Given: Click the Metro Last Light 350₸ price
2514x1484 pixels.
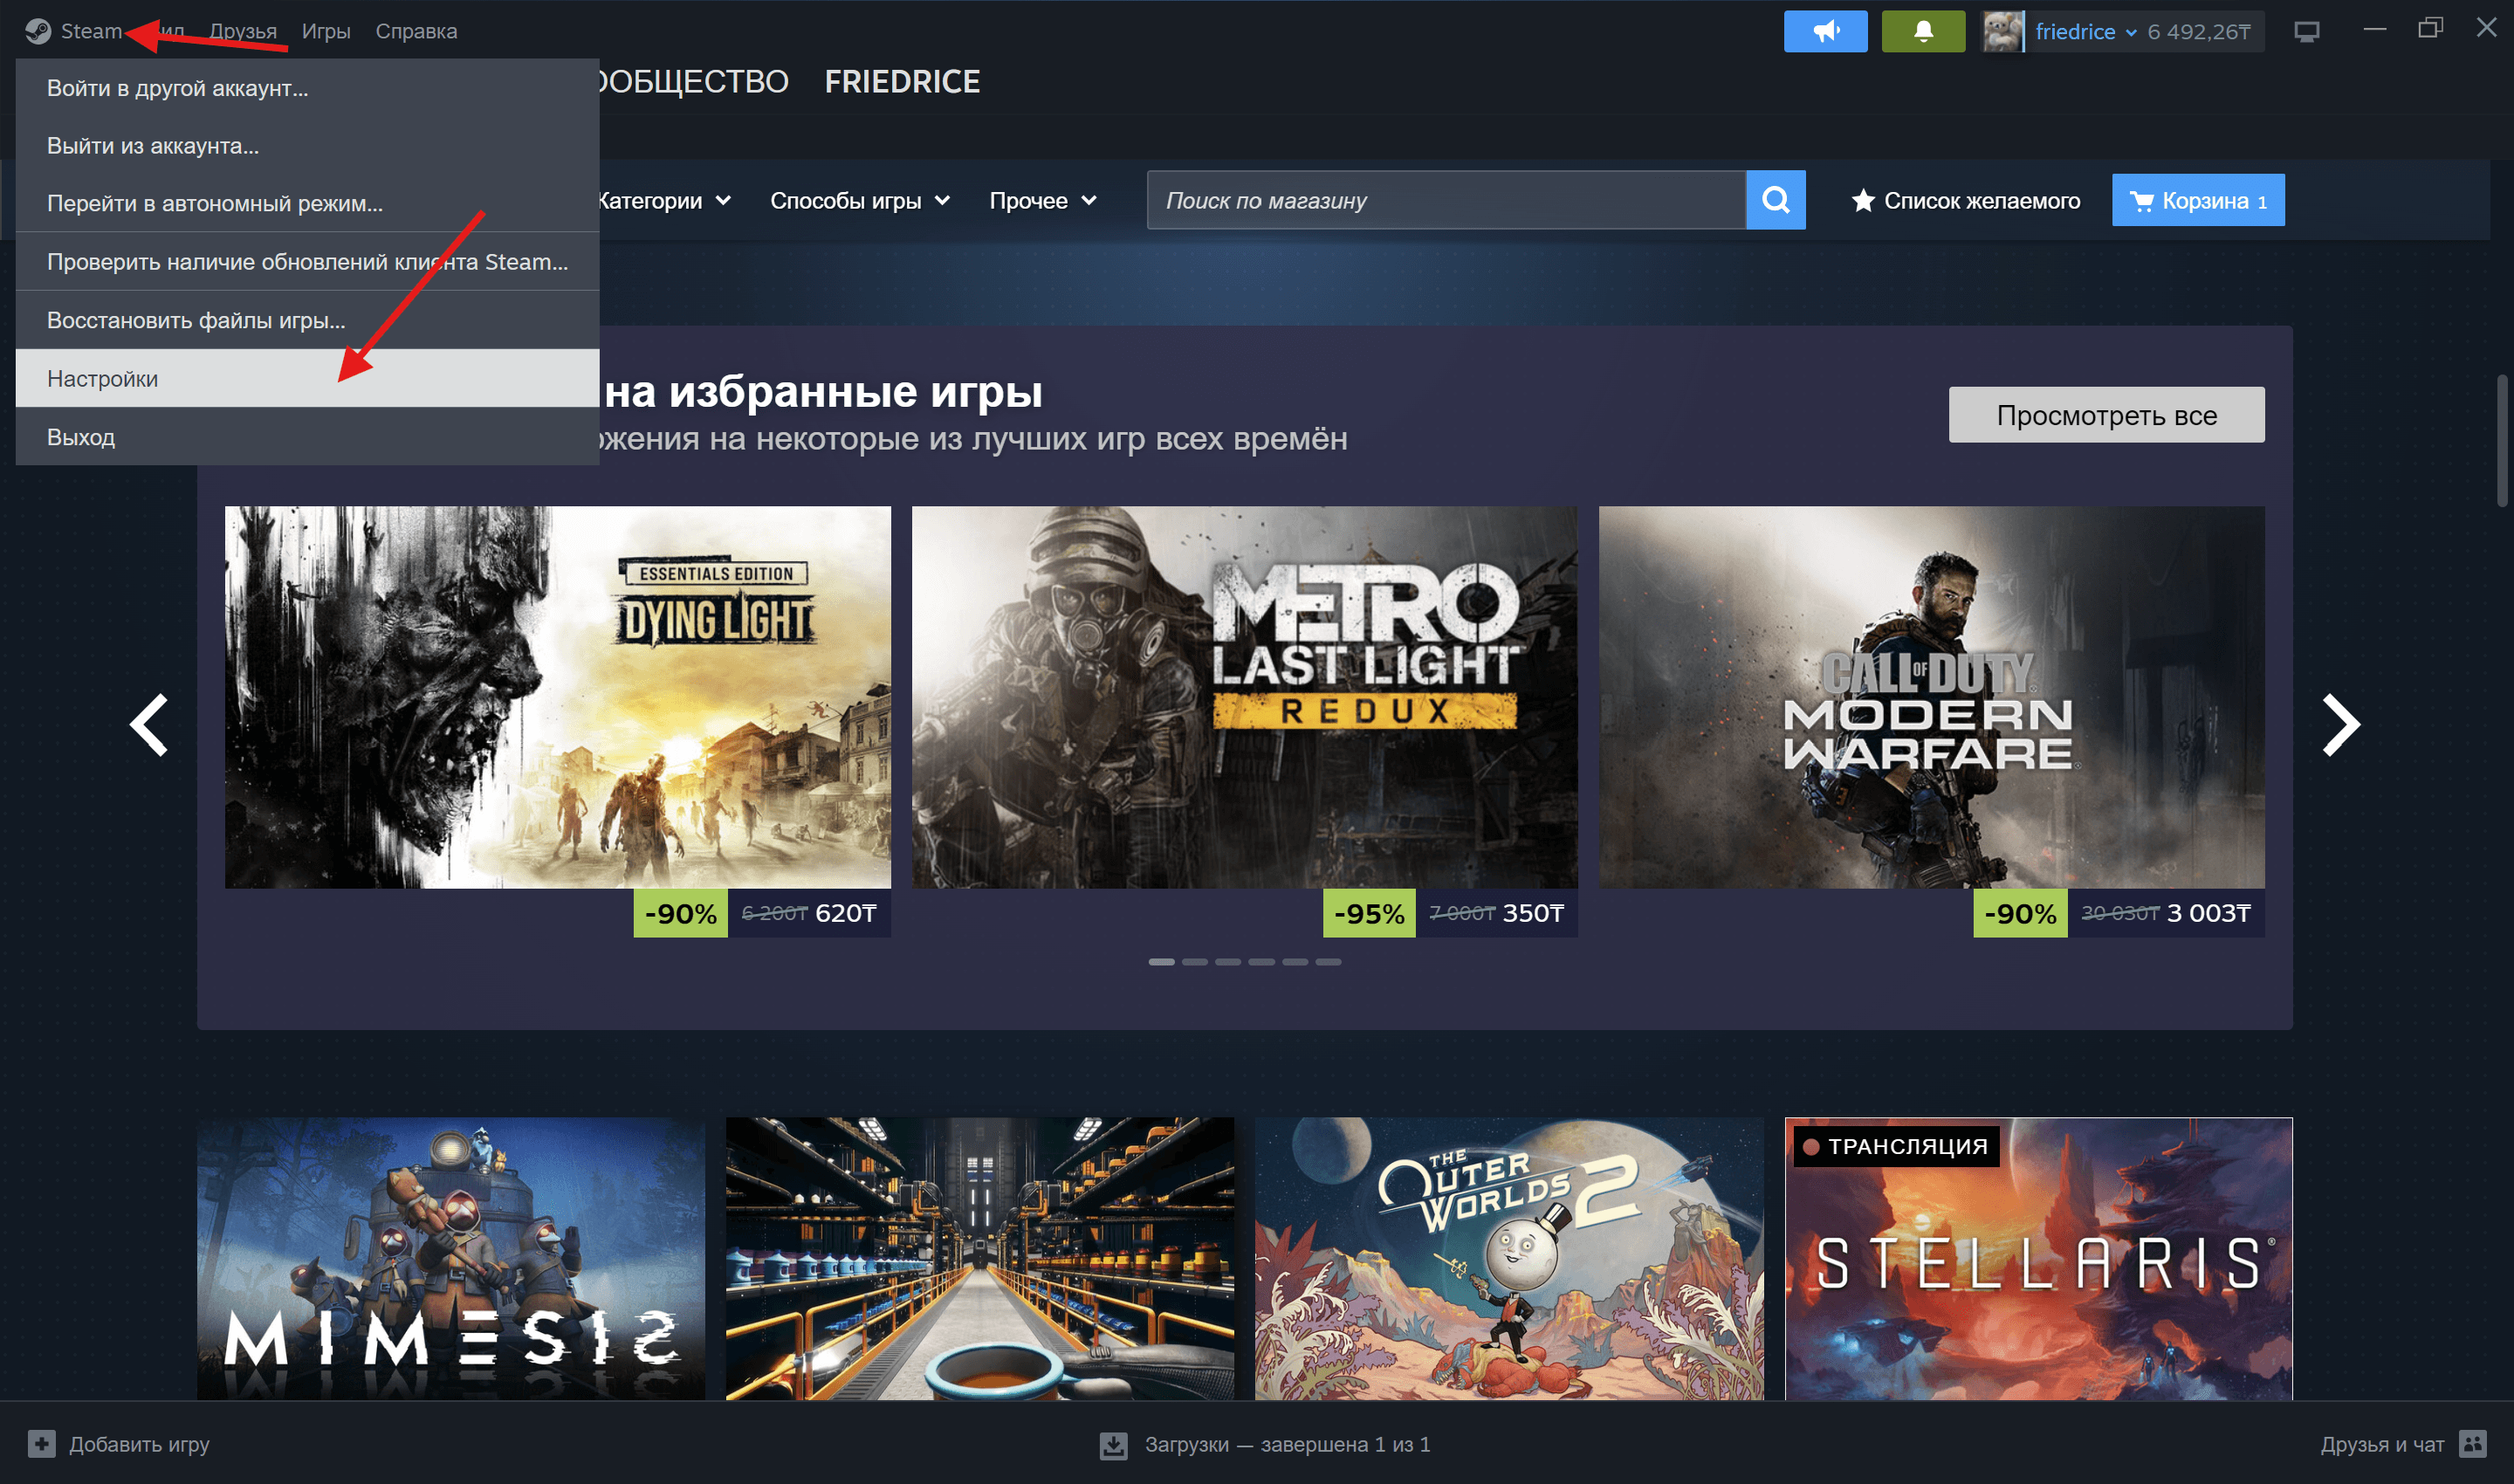Looking at the screenshot, I should pos(1533,913).
